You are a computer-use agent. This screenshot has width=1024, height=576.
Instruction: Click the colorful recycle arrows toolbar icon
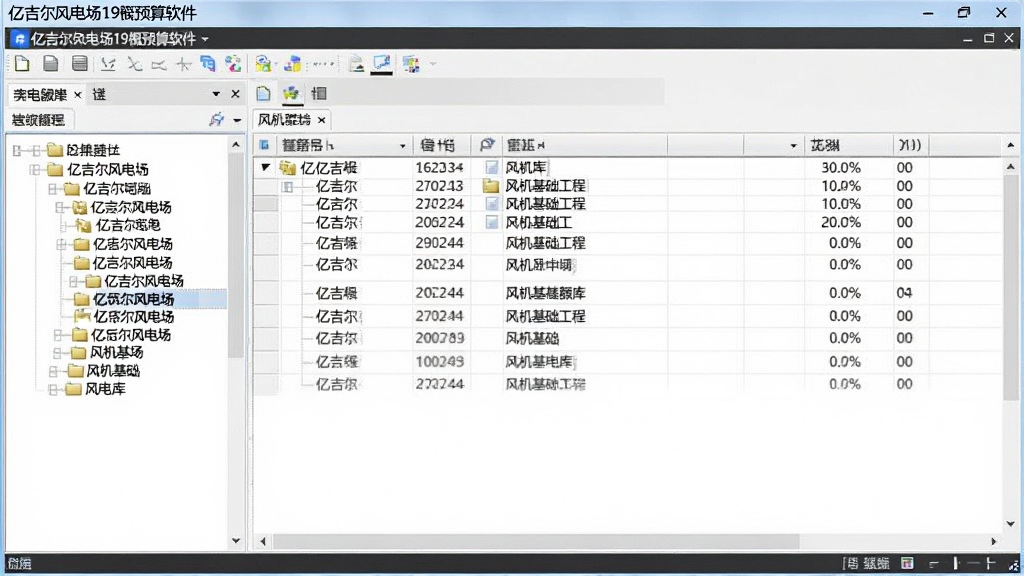click(x=233, y=63)
